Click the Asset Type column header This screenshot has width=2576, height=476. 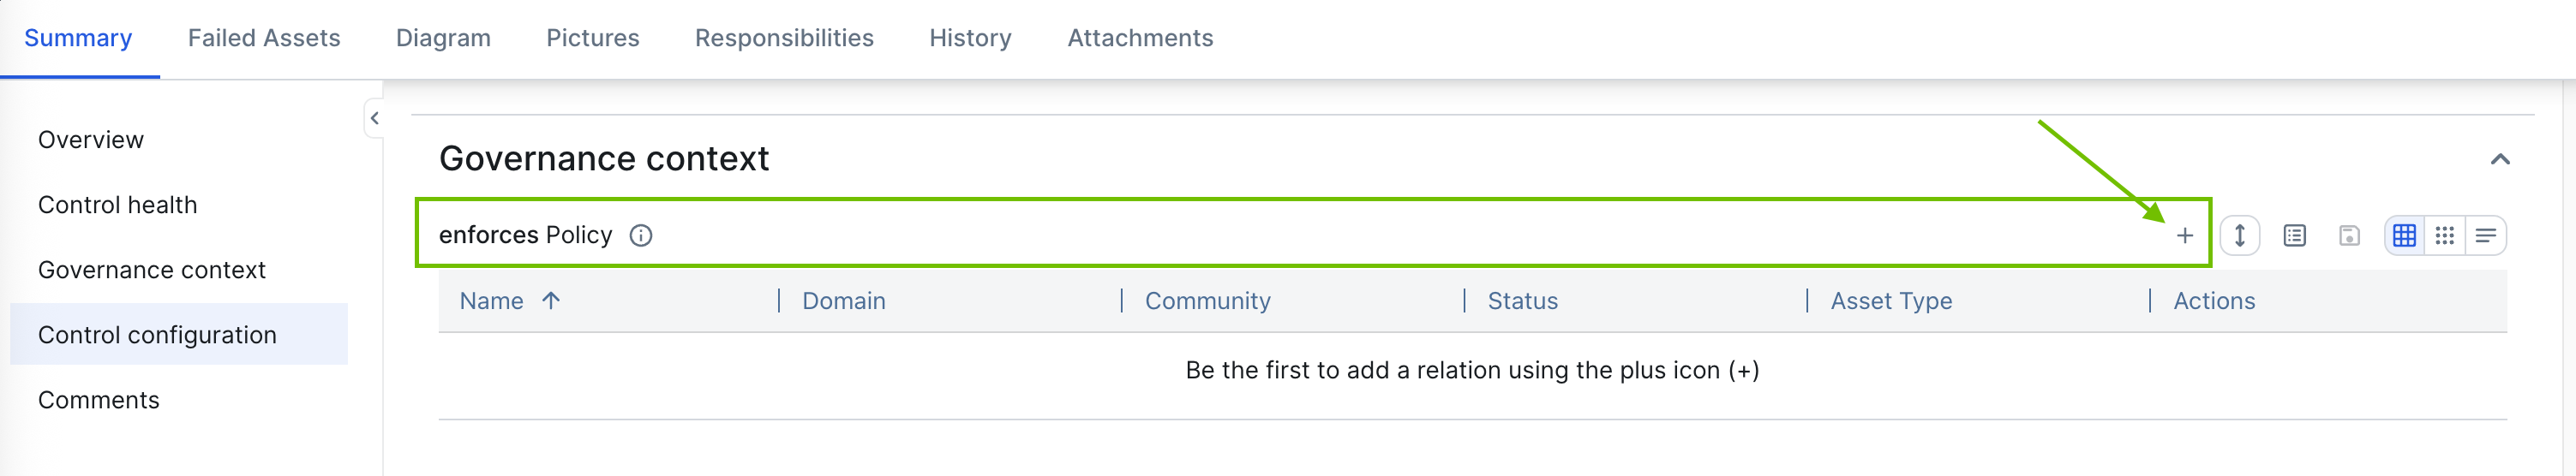click(x=1891, y=301)
